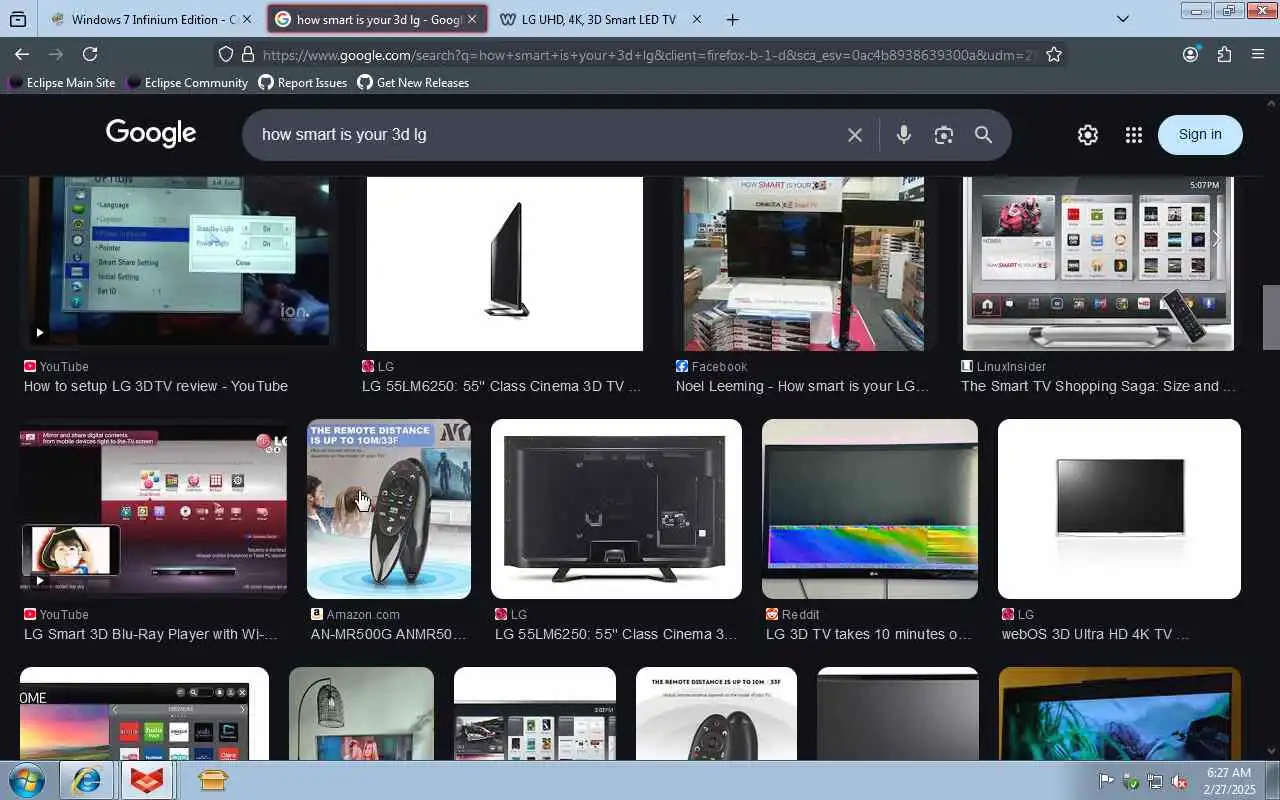Open LinuxInsider Smart TV Shopping Saga image
The height and width of the screenshot is (800, 1280).
[x=1098, y=264]
